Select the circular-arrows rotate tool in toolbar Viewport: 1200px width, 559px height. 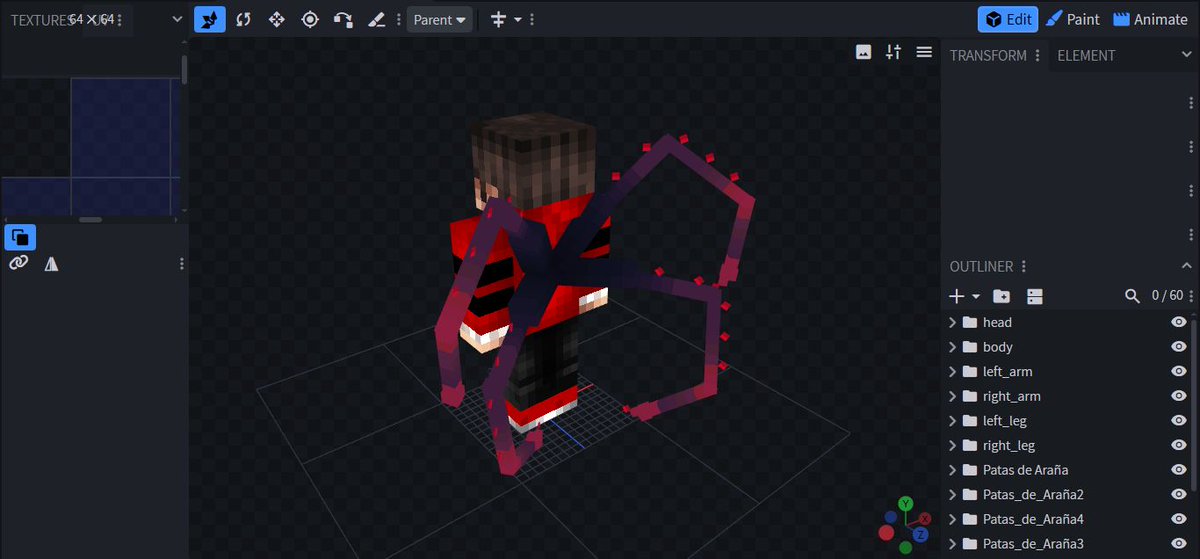(x=243, y=19)
